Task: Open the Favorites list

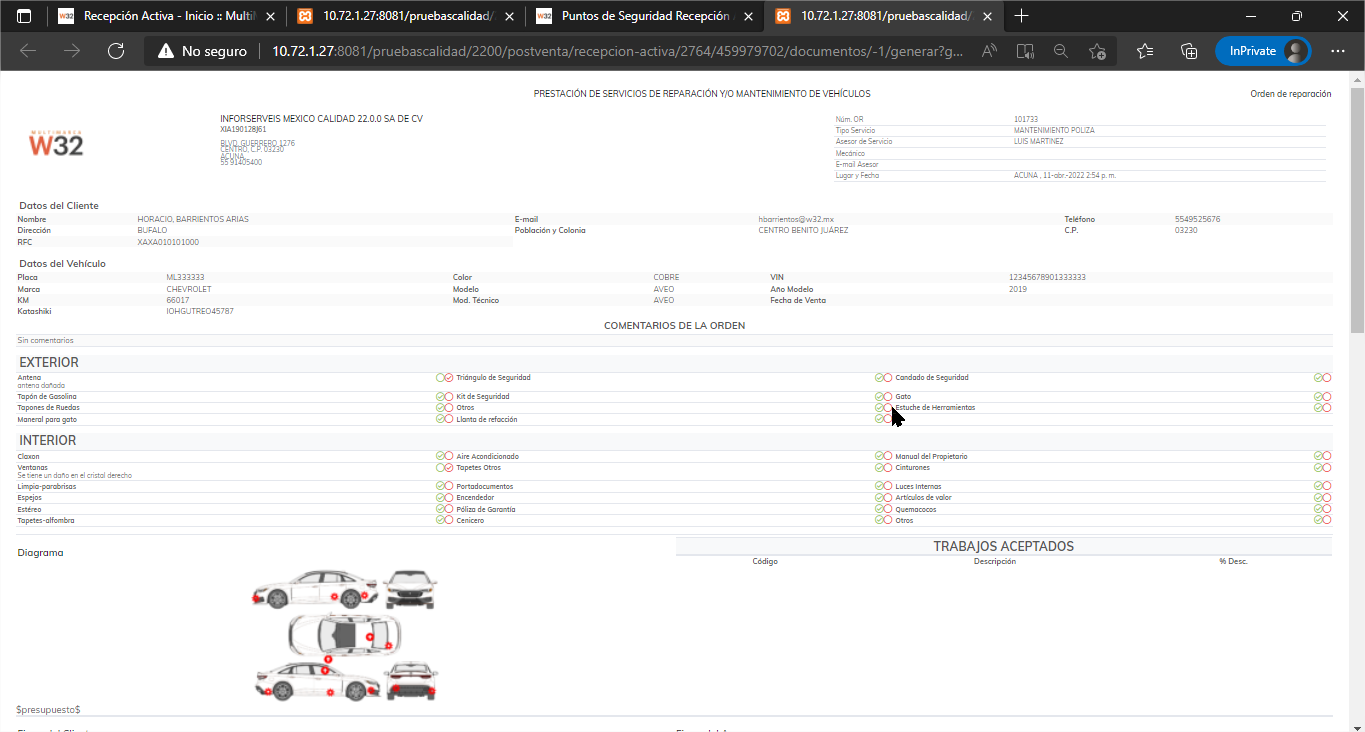Action: 1146,51
